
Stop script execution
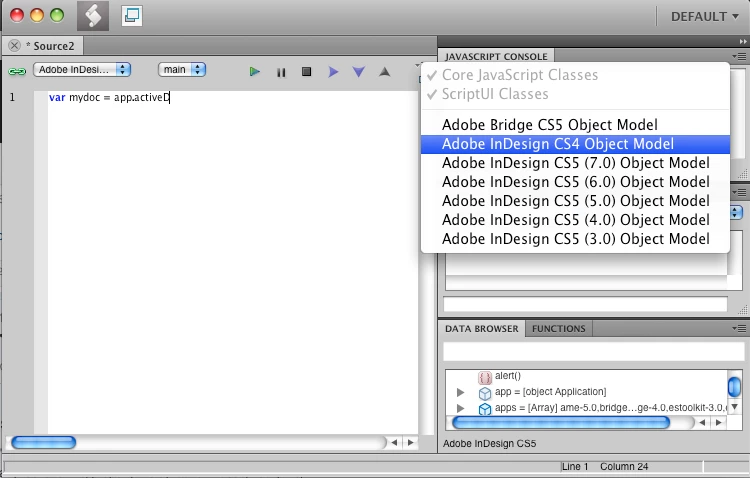click(x=307, y=72)
